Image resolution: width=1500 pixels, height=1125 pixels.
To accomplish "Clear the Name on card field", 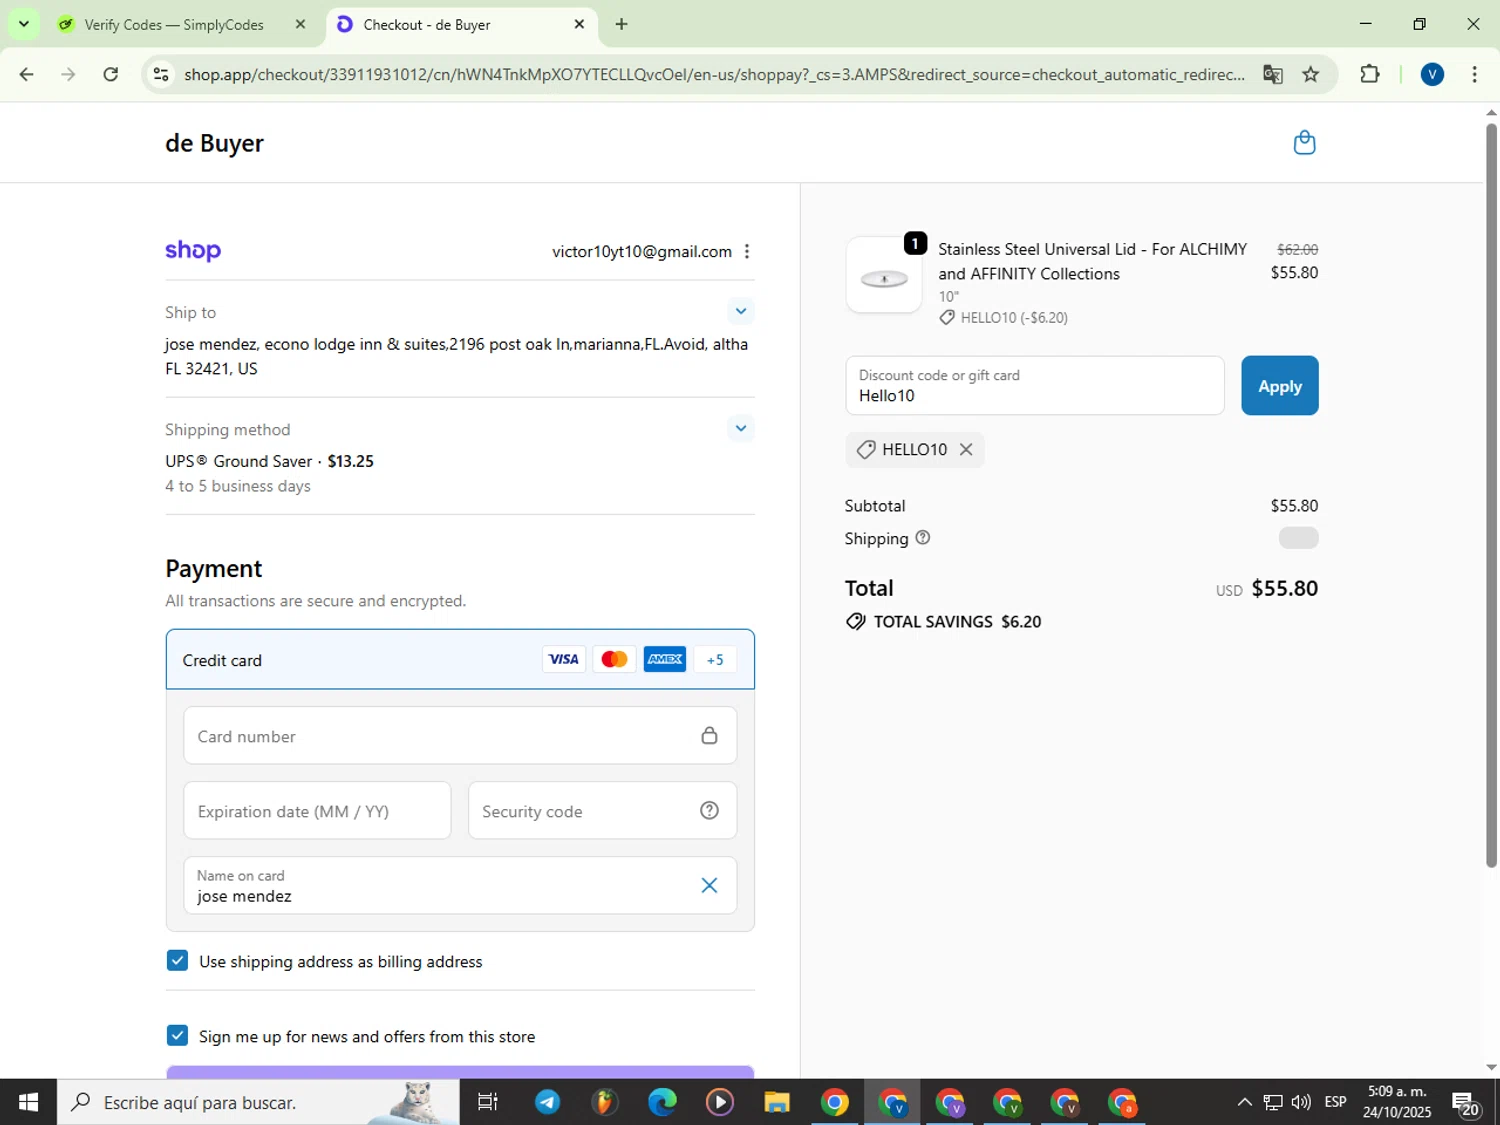I will click(x=709, y=885).
